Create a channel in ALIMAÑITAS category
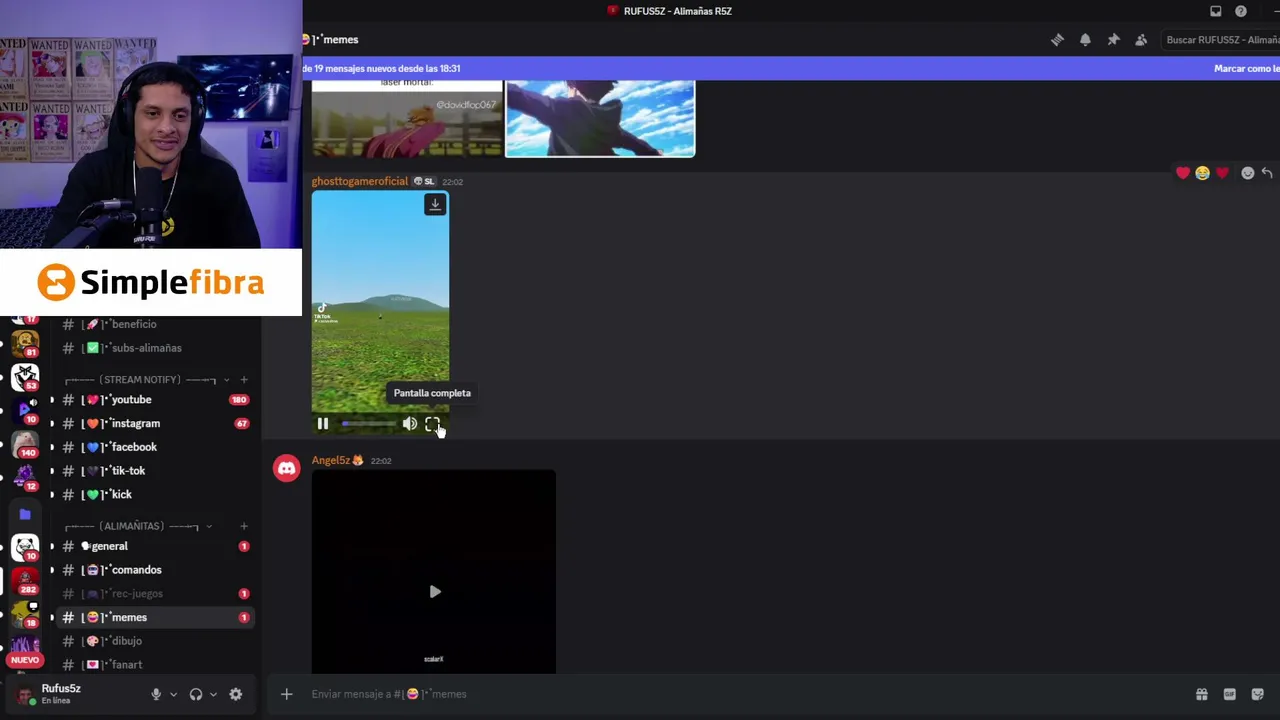 244,526
